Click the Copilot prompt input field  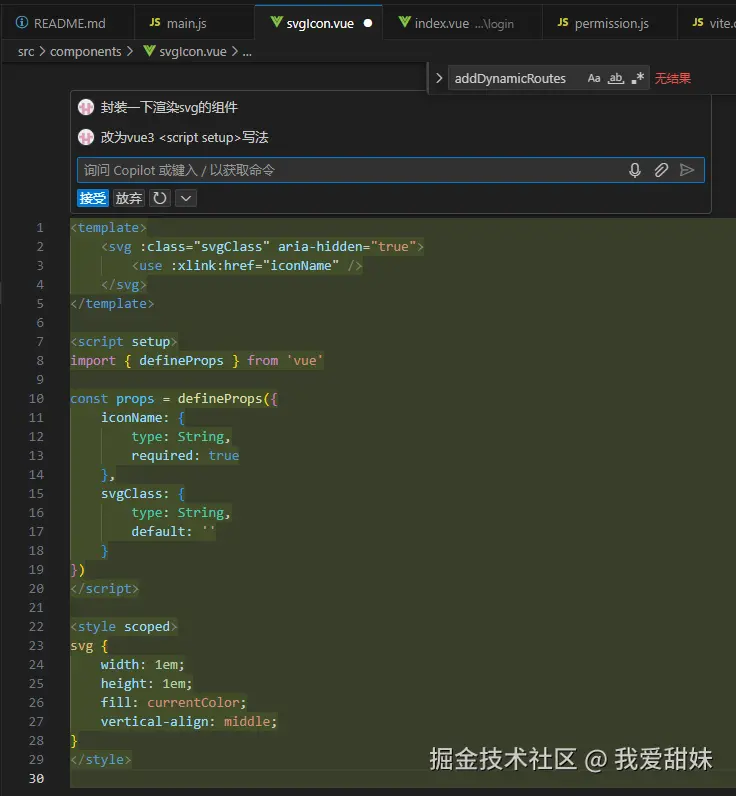click(x=350, y=171)
